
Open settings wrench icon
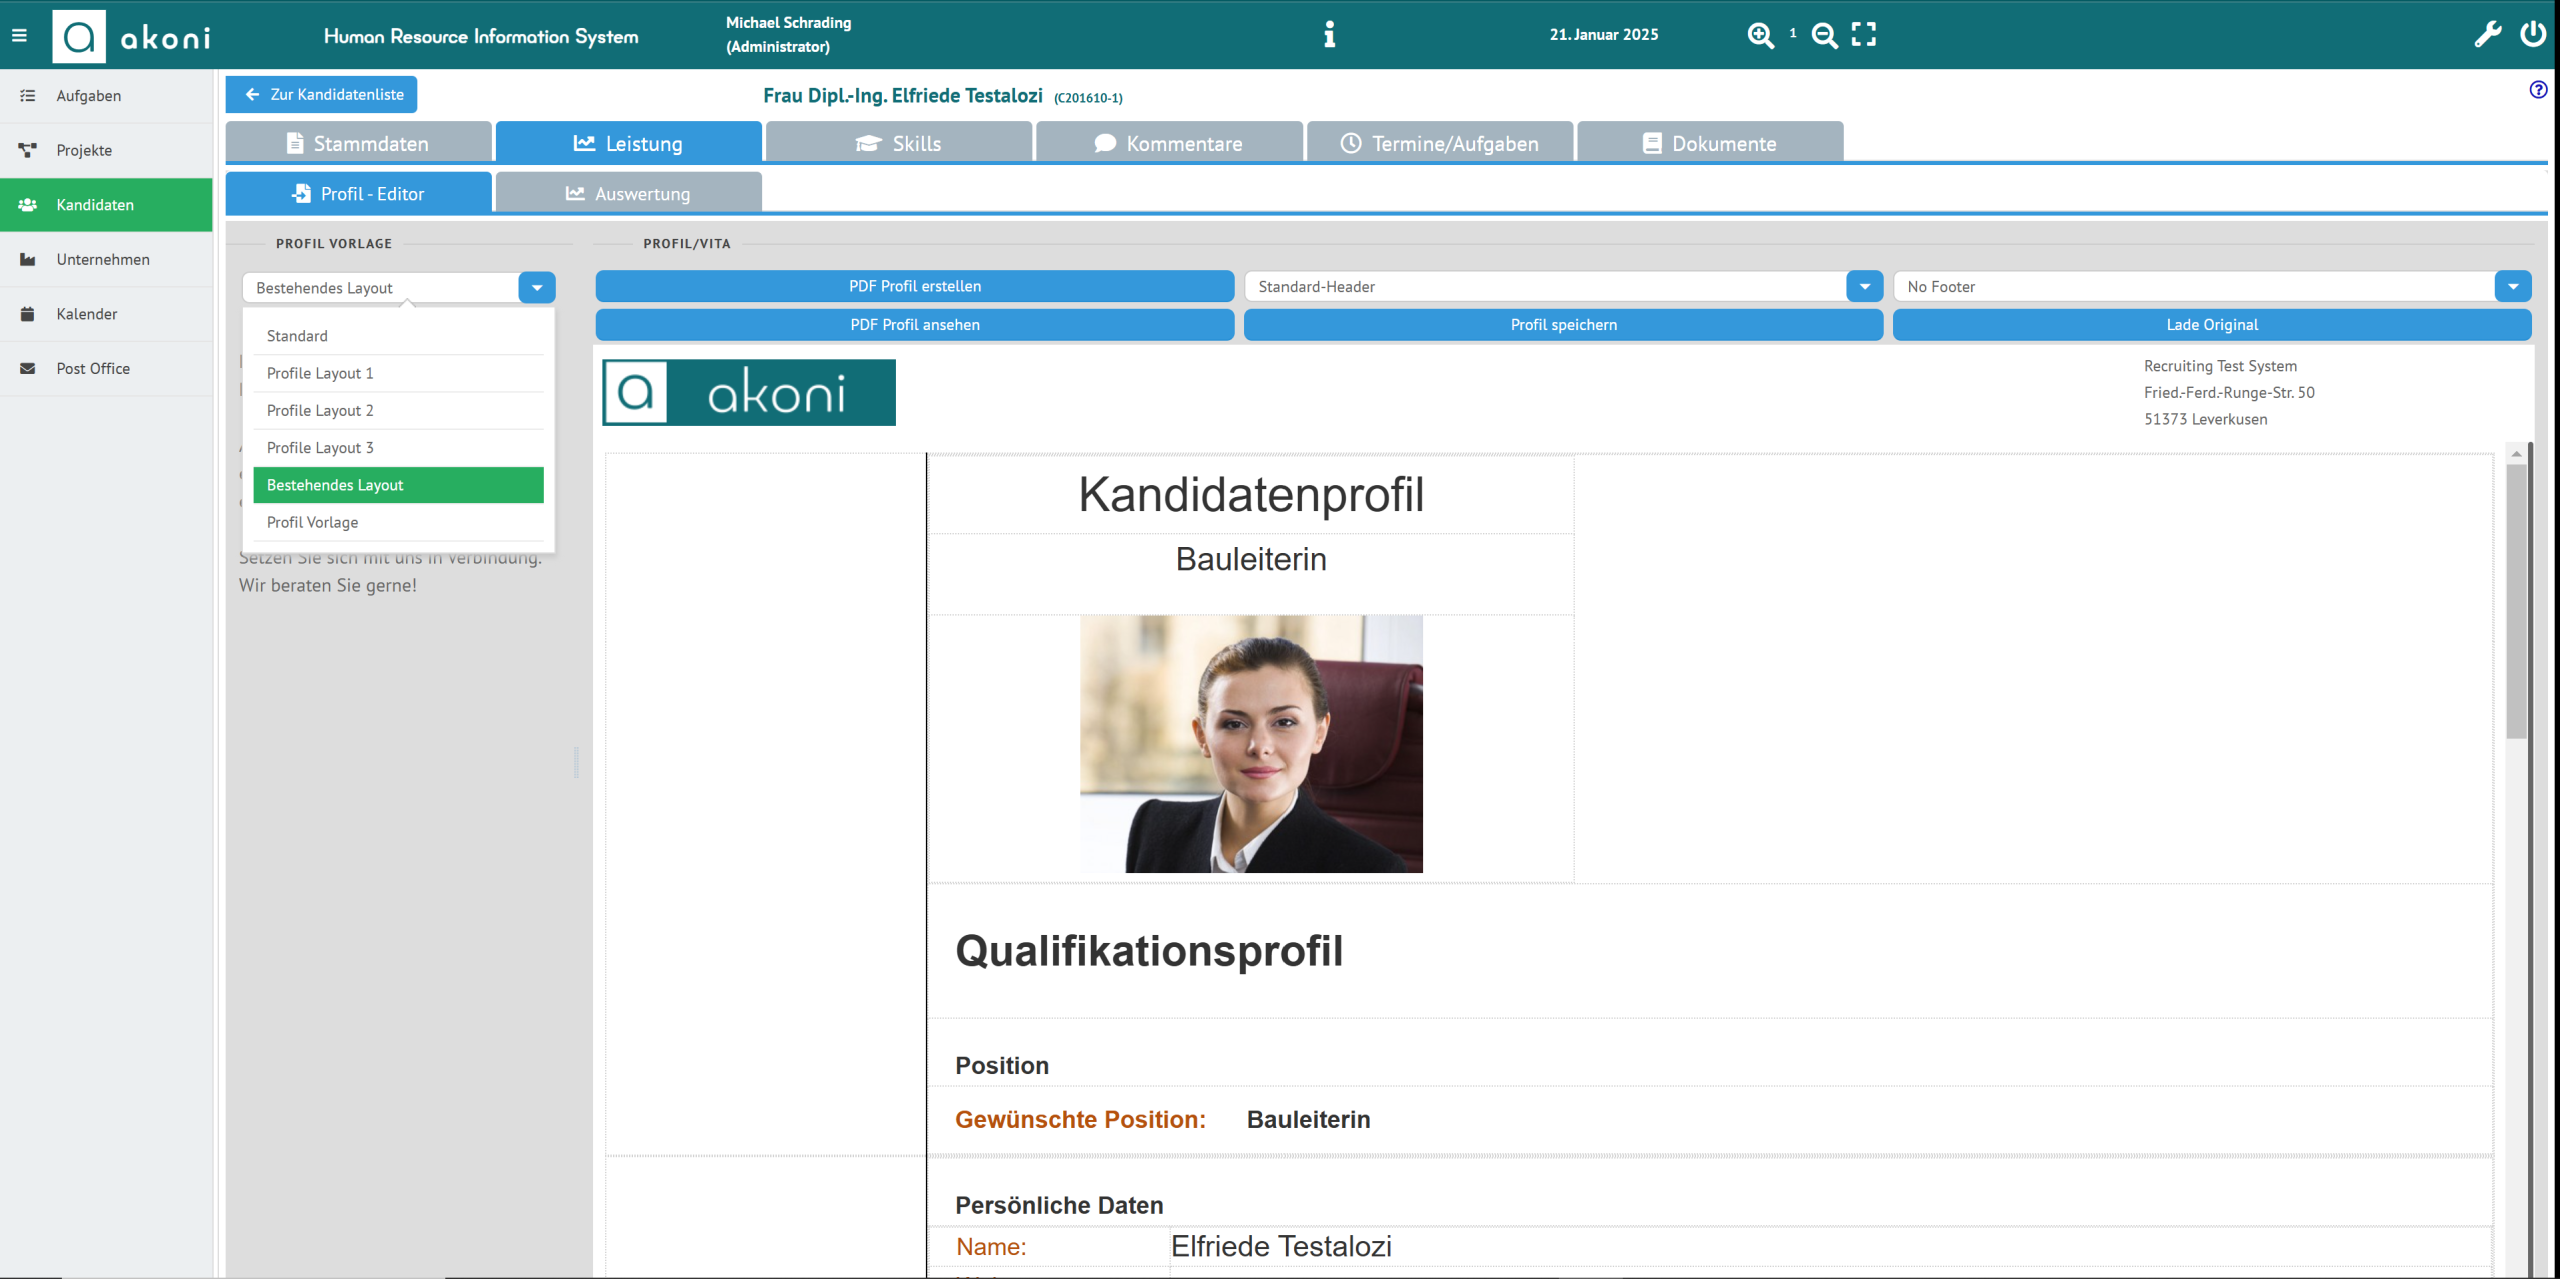click(x=2487, y=35)
